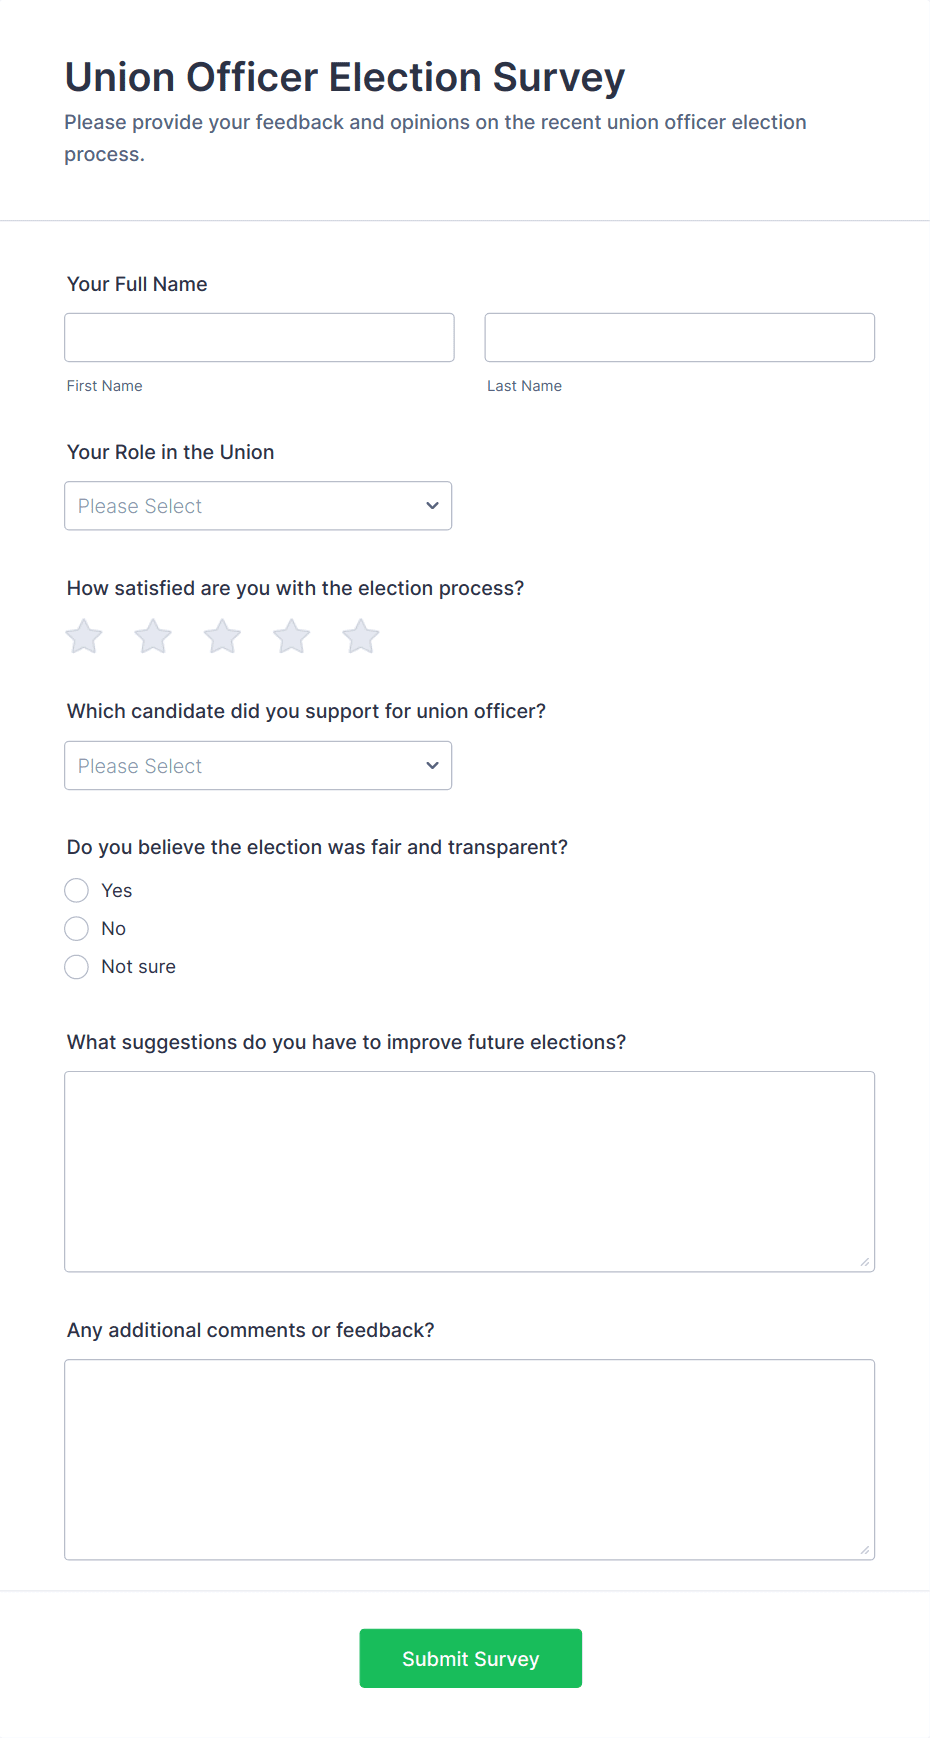
Task: Rate election satisfaction one star
Action: tap(84, 636)
